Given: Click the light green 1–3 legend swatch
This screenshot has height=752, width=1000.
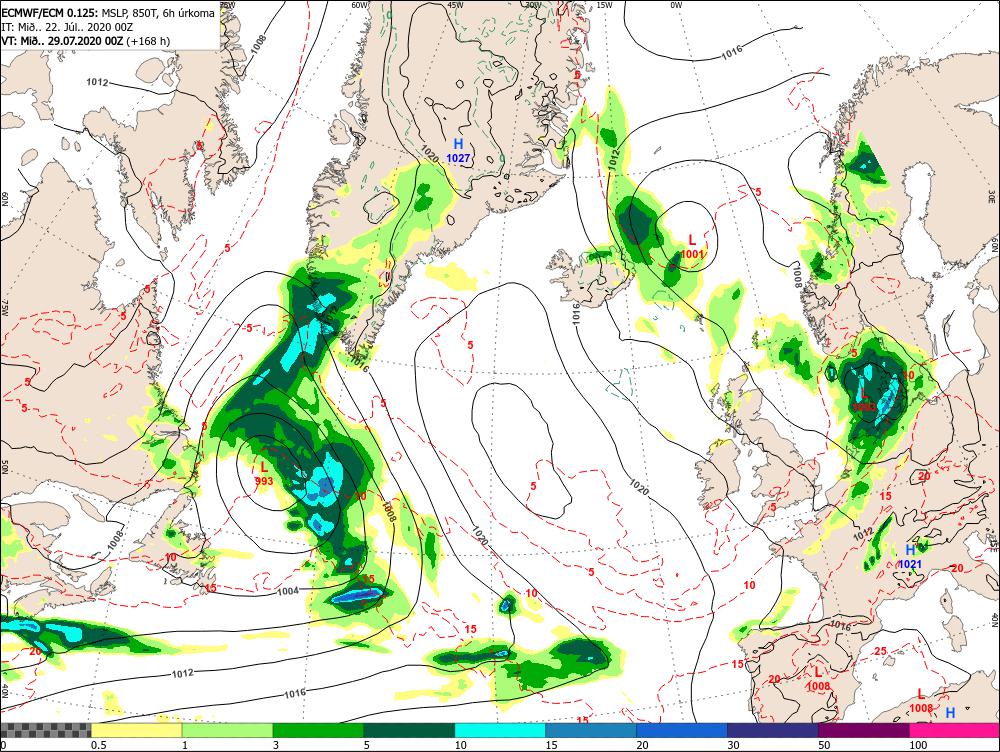Looking at the screenshot, I should 227,730.
